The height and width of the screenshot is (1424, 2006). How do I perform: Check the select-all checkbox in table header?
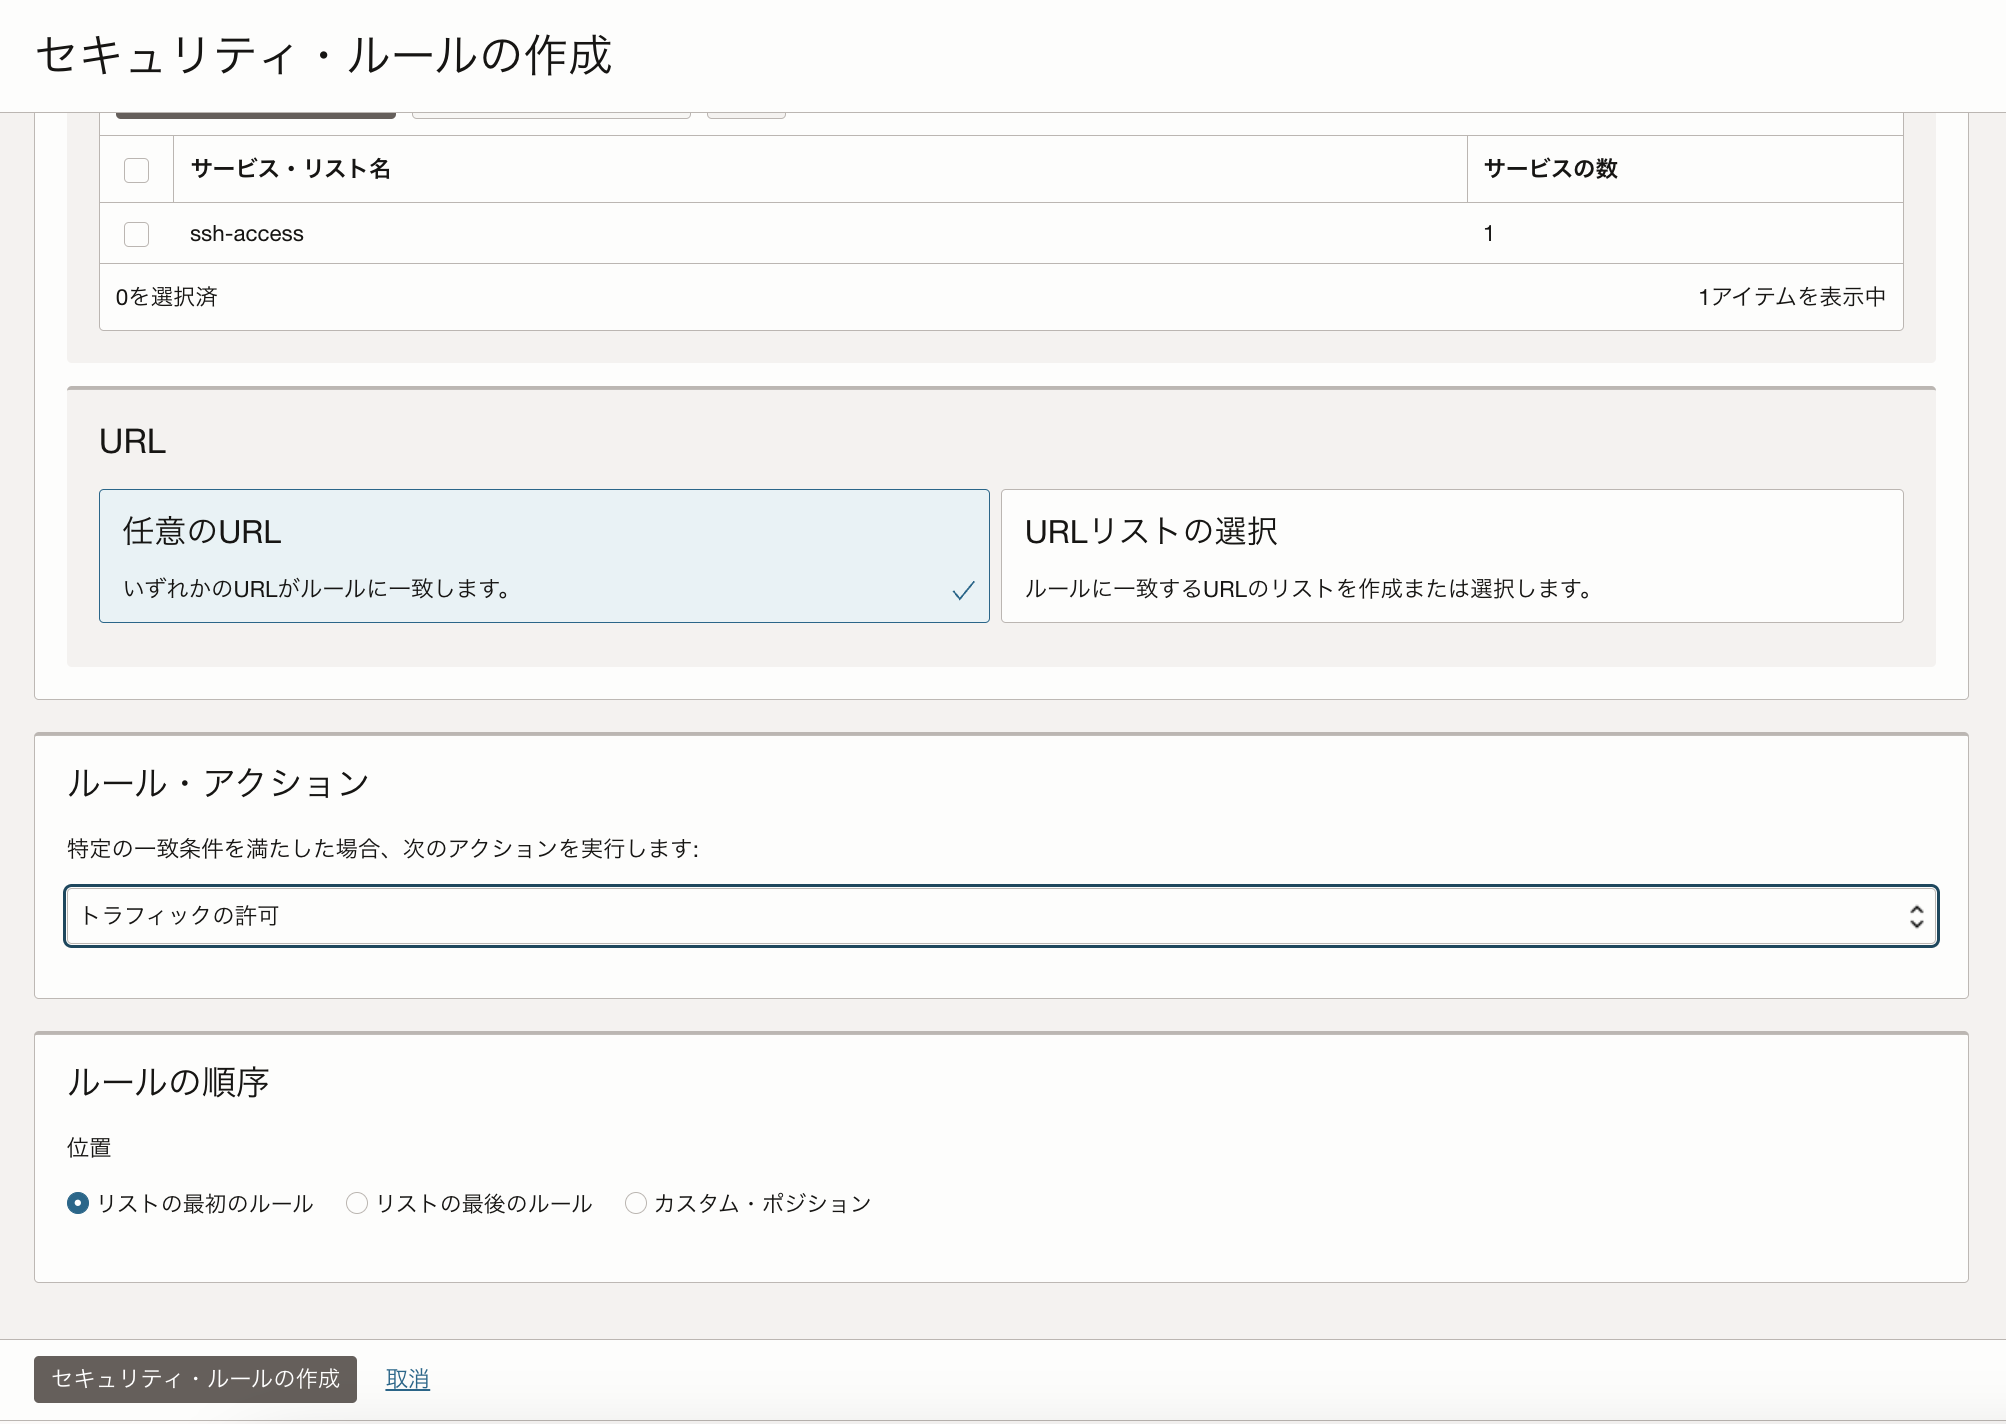[137, 169]
